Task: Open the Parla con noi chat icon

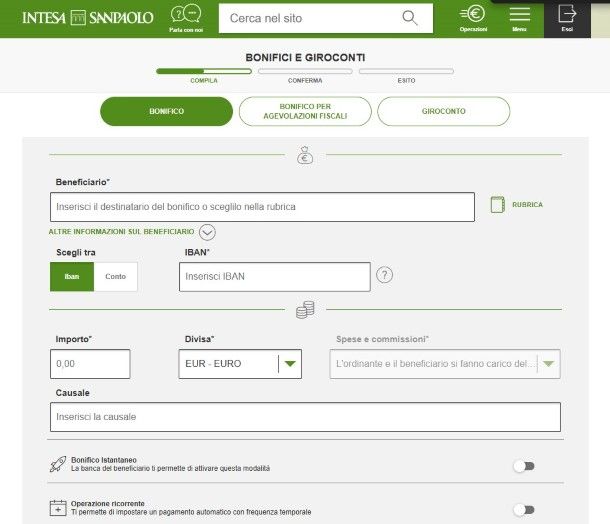Action: 186,14
